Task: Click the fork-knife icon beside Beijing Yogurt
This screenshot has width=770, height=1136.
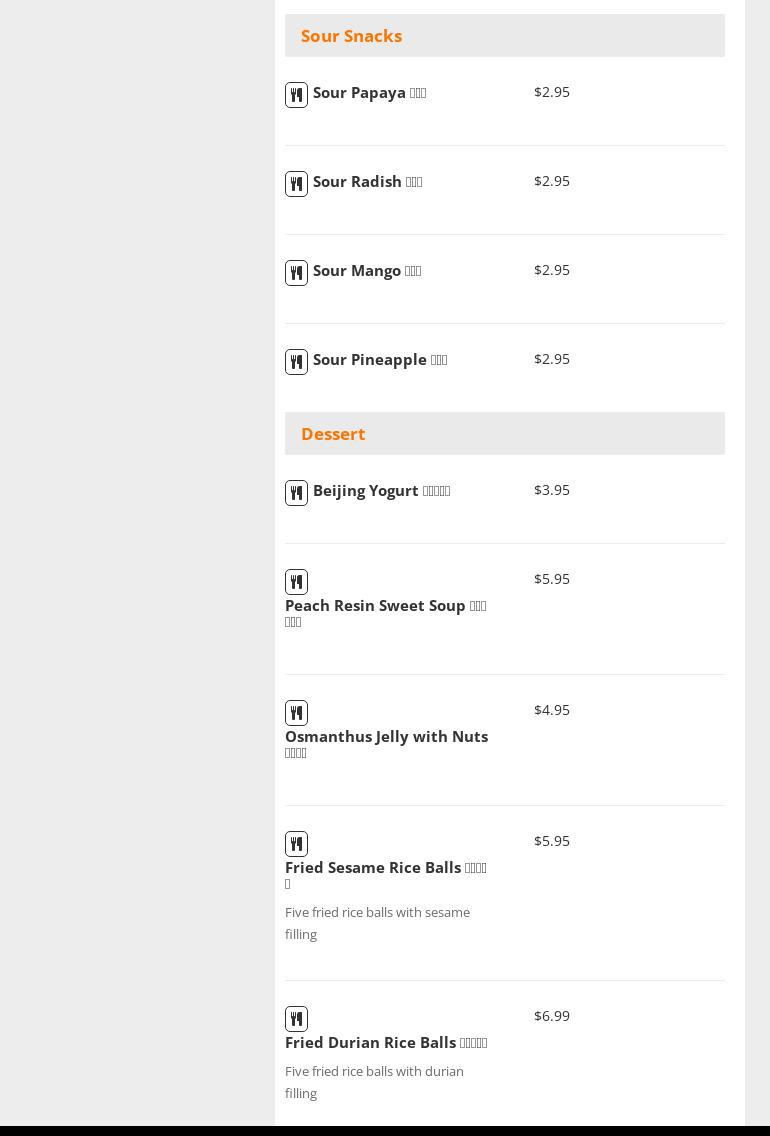Action: (296, 493)
